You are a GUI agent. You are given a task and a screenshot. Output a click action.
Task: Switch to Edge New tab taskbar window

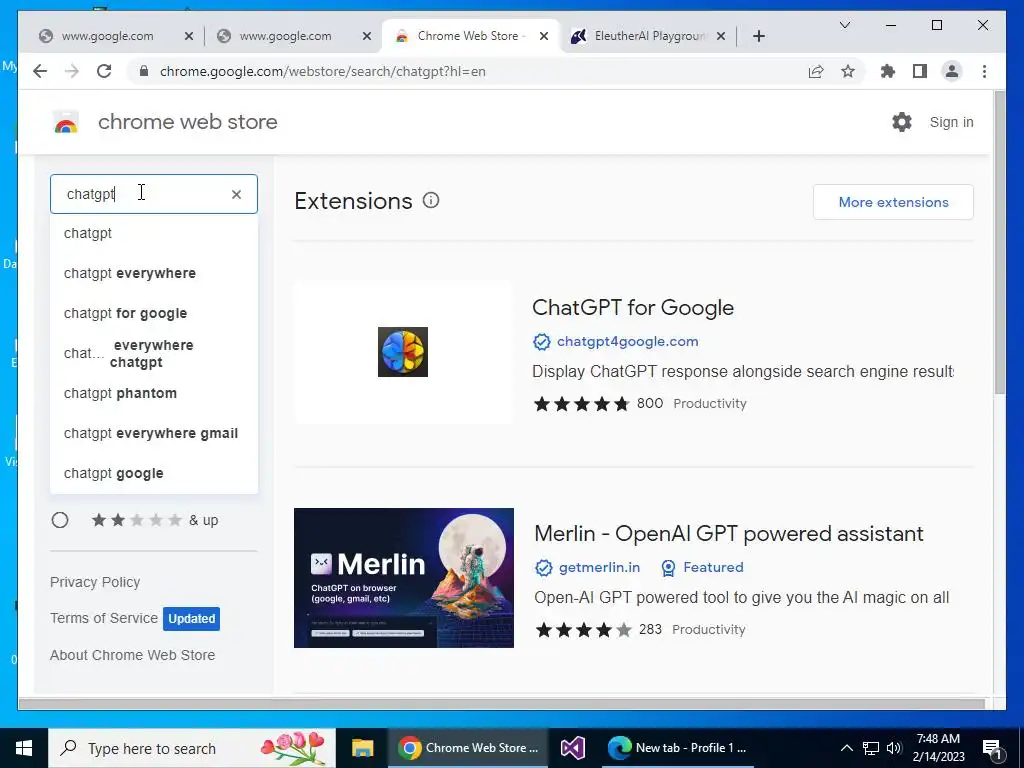coord(676,748)
